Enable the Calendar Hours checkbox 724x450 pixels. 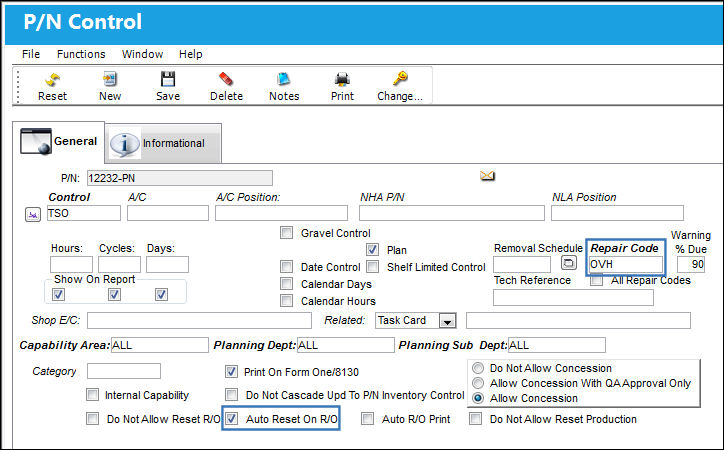pyautogui.click(x=286, y=301)
